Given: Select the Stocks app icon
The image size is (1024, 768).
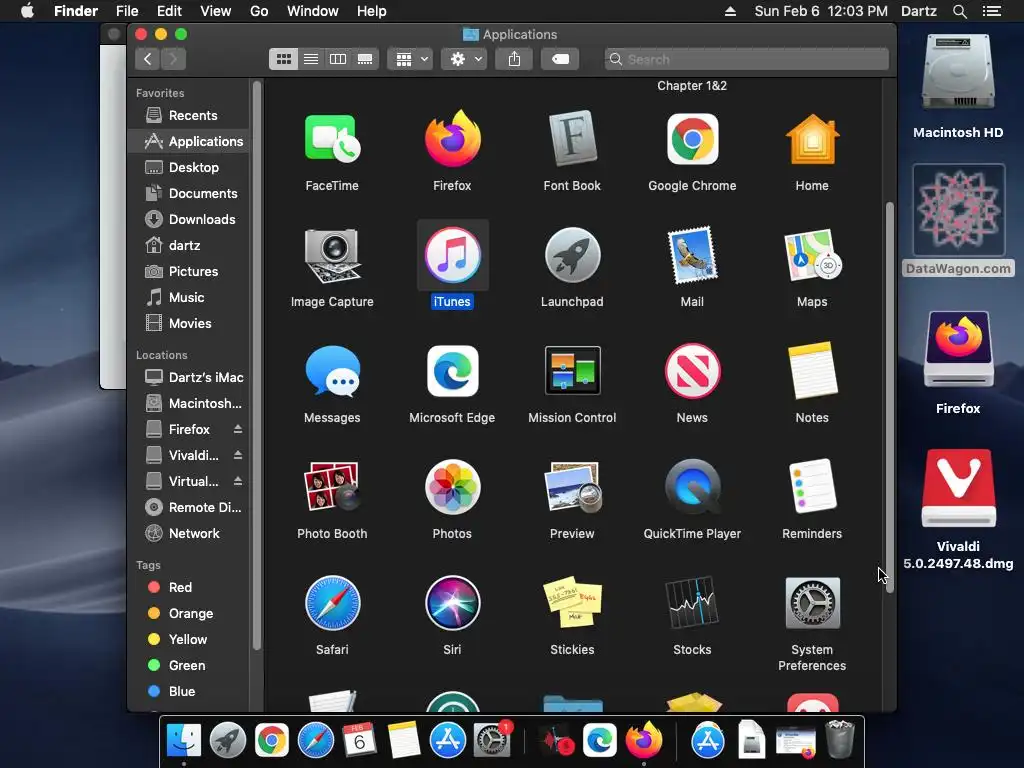Looking at the screenshot, I should click(692, 603).
